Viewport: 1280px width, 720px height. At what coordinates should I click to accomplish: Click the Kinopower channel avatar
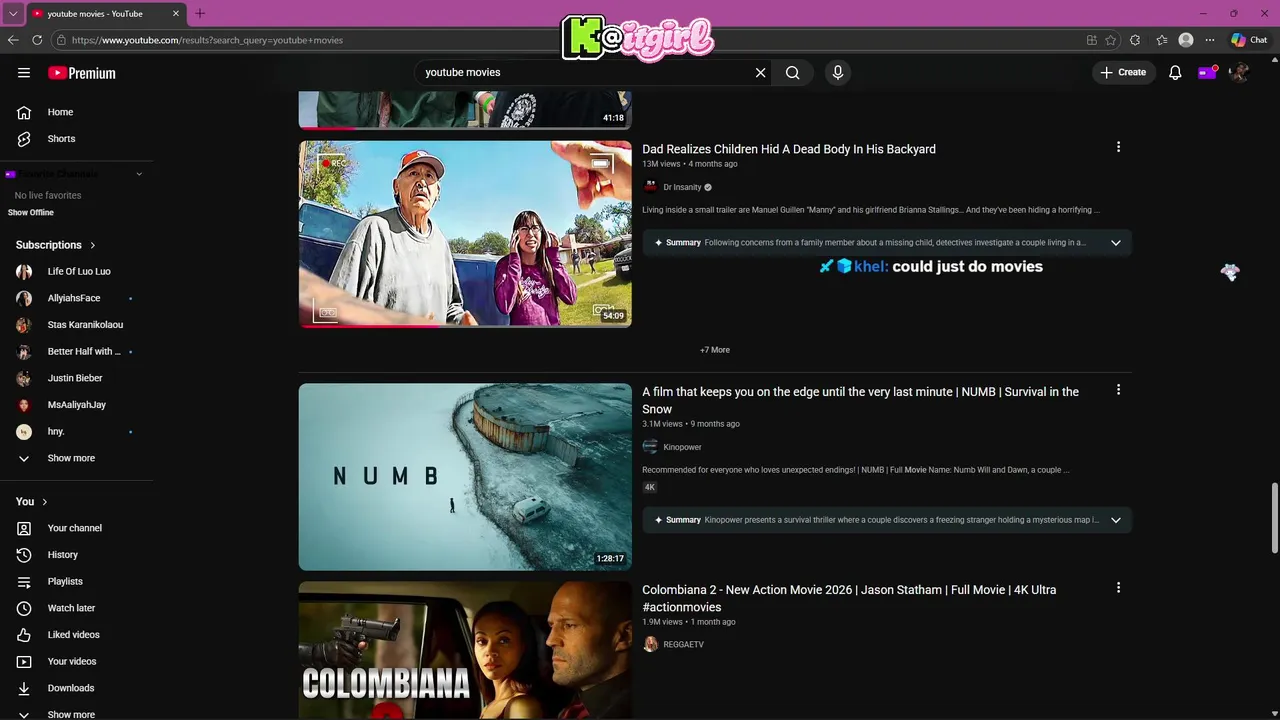click(650, 447)
